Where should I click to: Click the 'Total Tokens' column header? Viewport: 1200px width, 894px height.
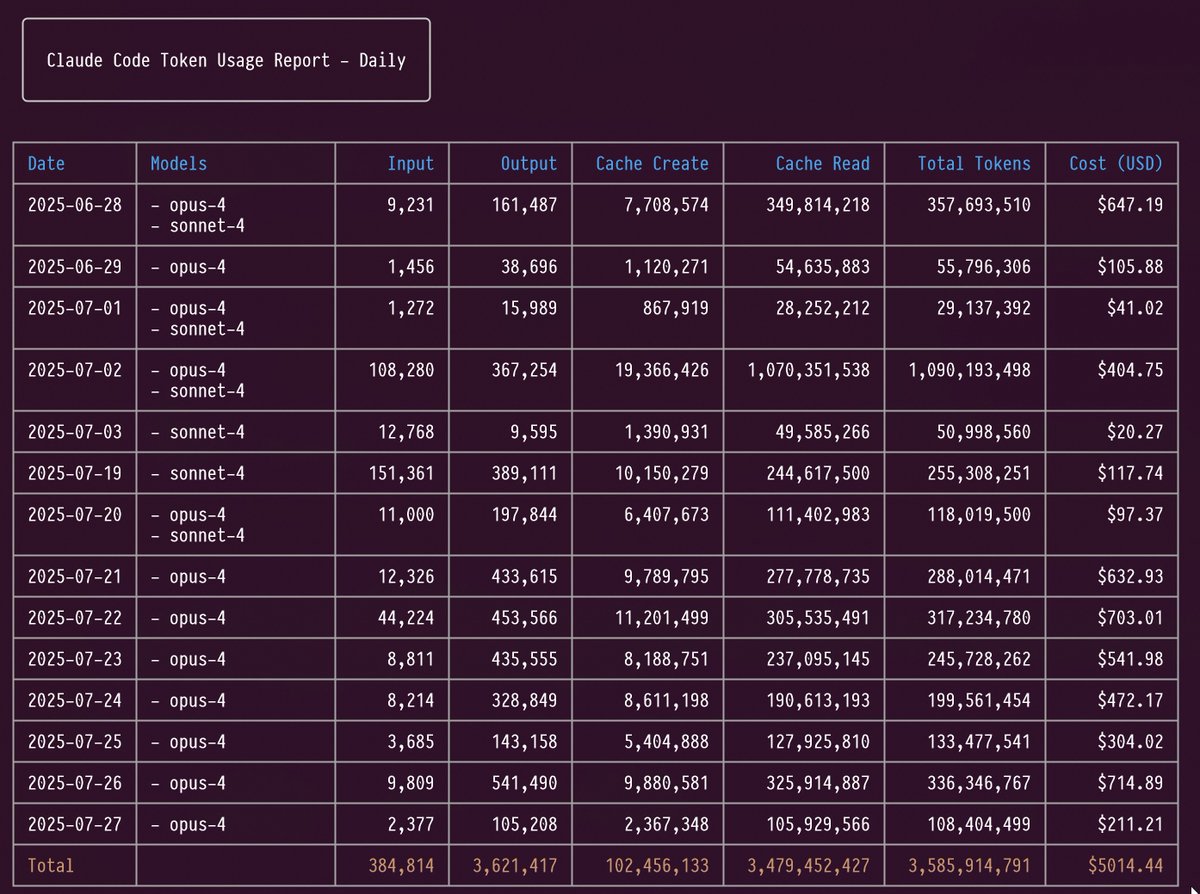(x=975, y=164)
